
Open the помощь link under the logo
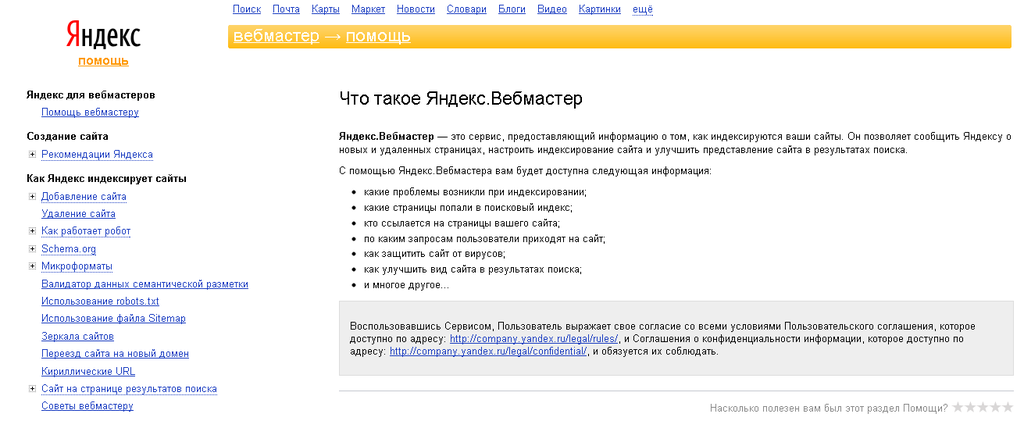pos(103,61)
